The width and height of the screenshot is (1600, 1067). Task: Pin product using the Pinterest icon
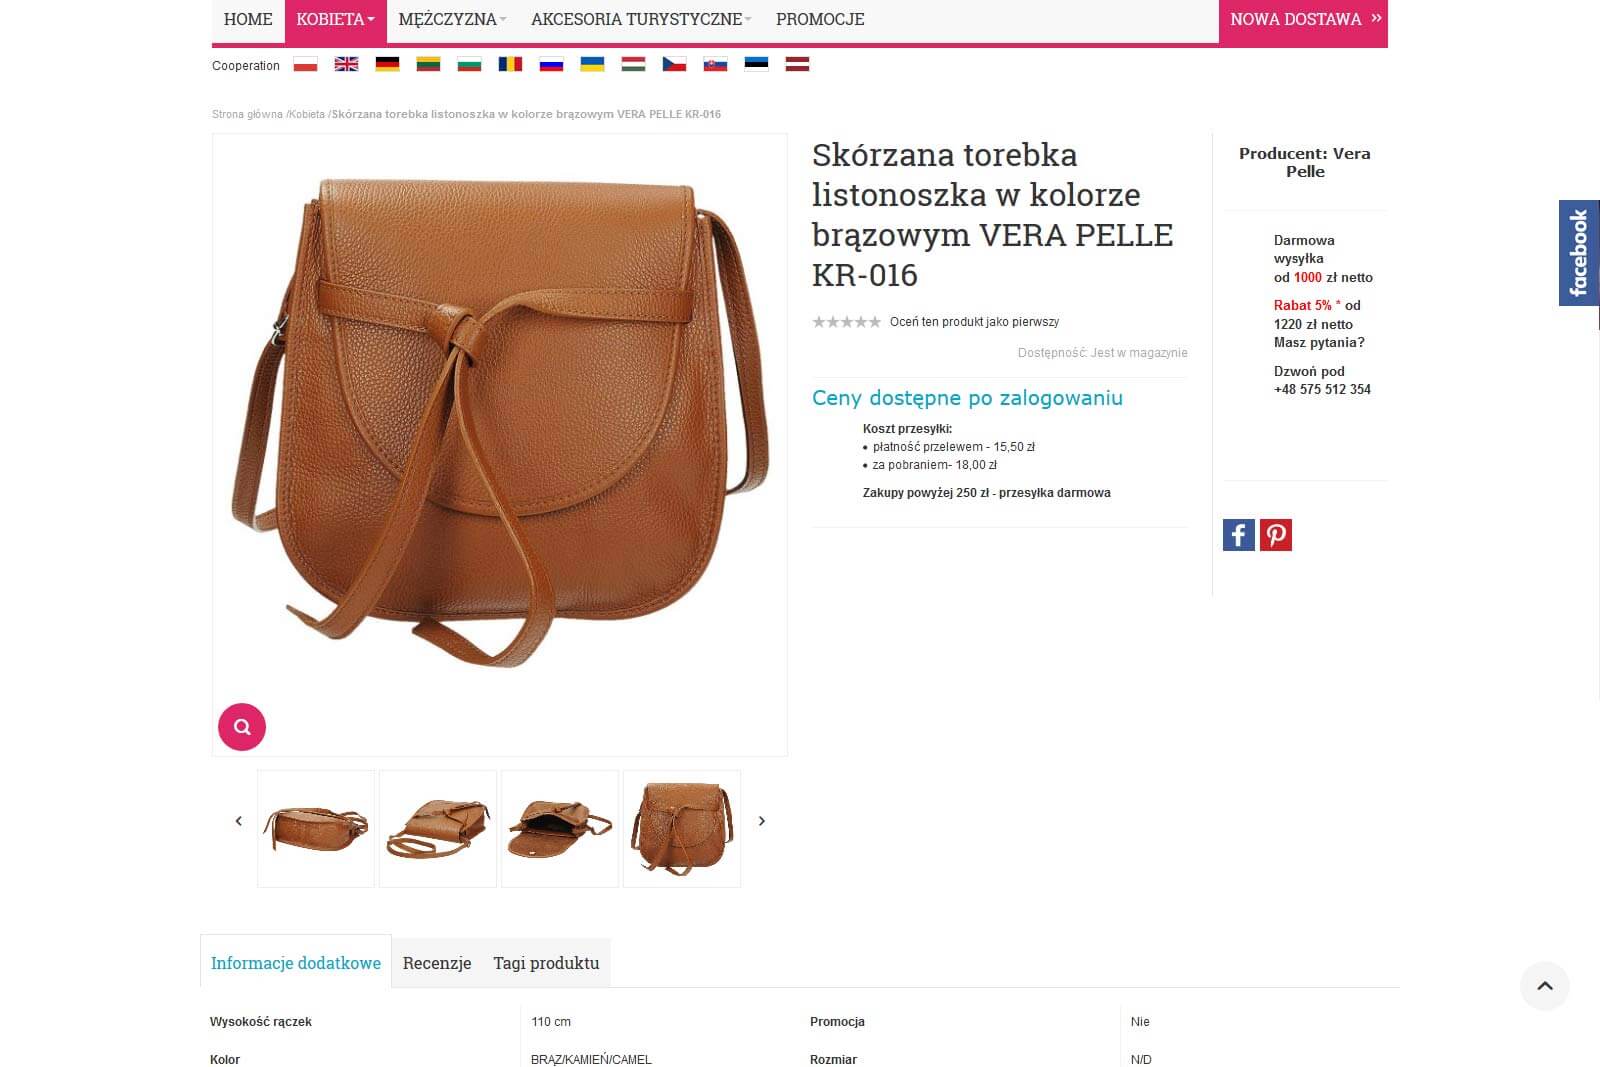(1276, 535)
